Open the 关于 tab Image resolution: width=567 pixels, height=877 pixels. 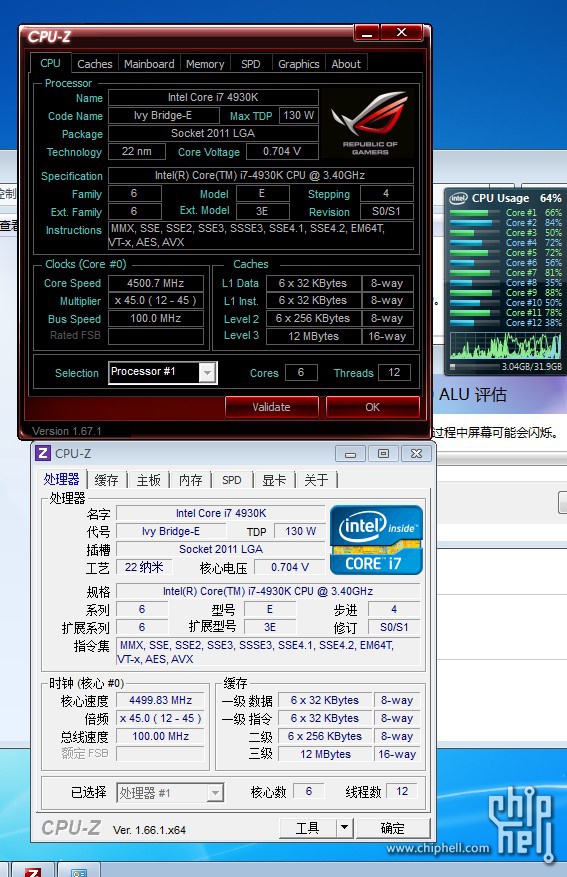pos(316,480)
